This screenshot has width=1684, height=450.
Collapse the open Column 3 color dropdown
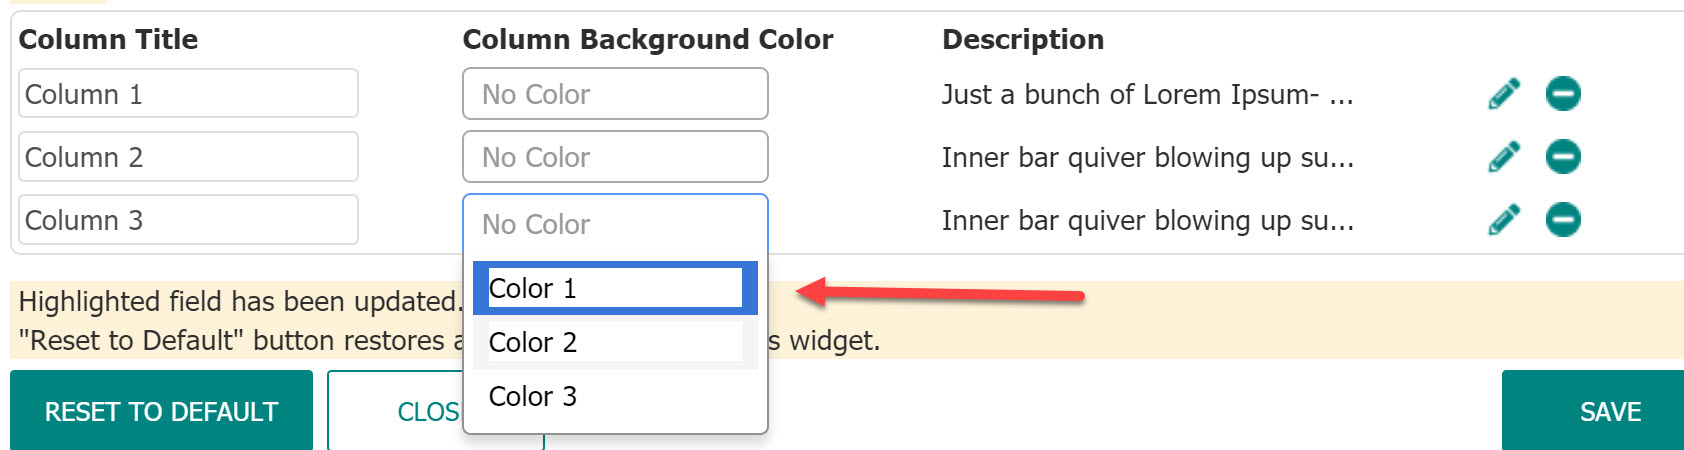pos(615,224)
